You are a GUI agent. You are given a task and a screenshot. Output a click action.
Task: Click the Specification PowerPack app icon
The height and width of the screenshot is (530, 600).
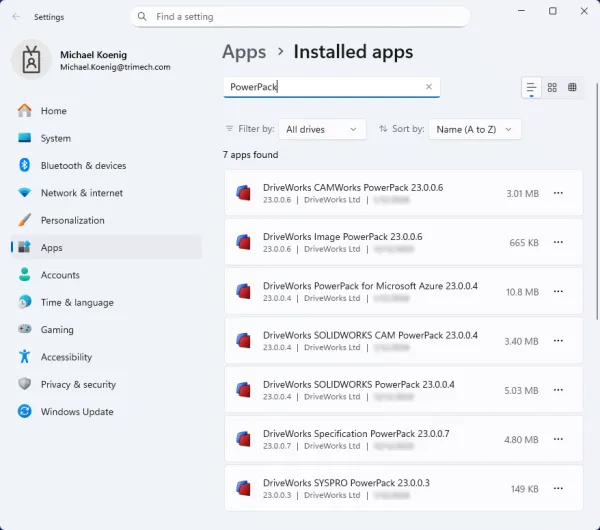243,439
